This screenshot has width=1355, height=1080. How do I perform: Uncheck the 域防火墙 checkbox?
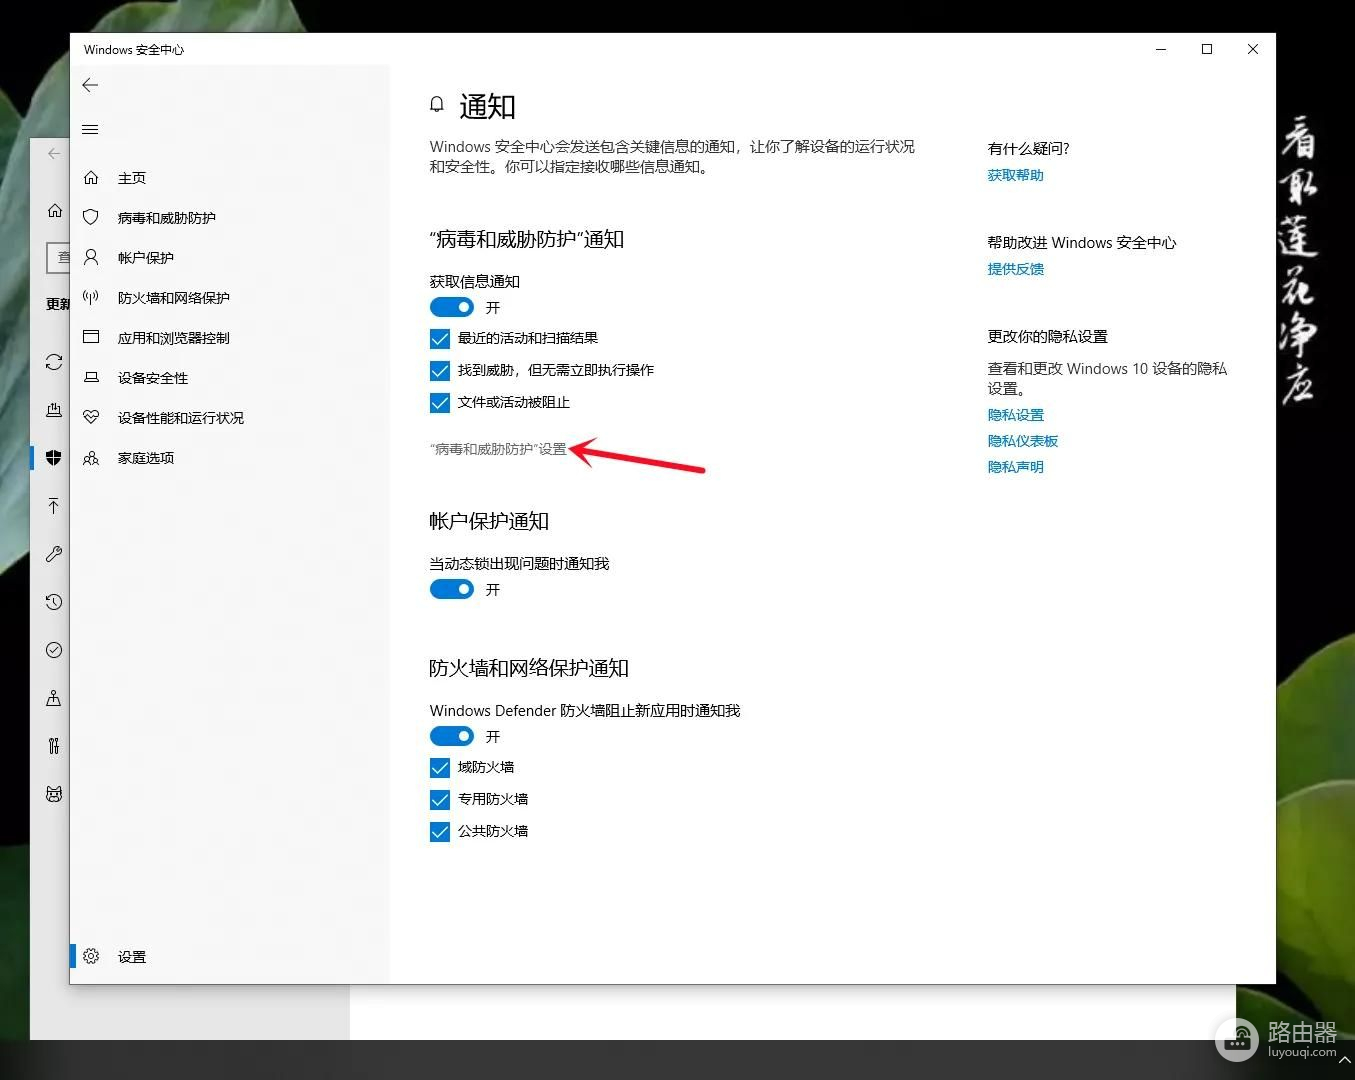440,767
